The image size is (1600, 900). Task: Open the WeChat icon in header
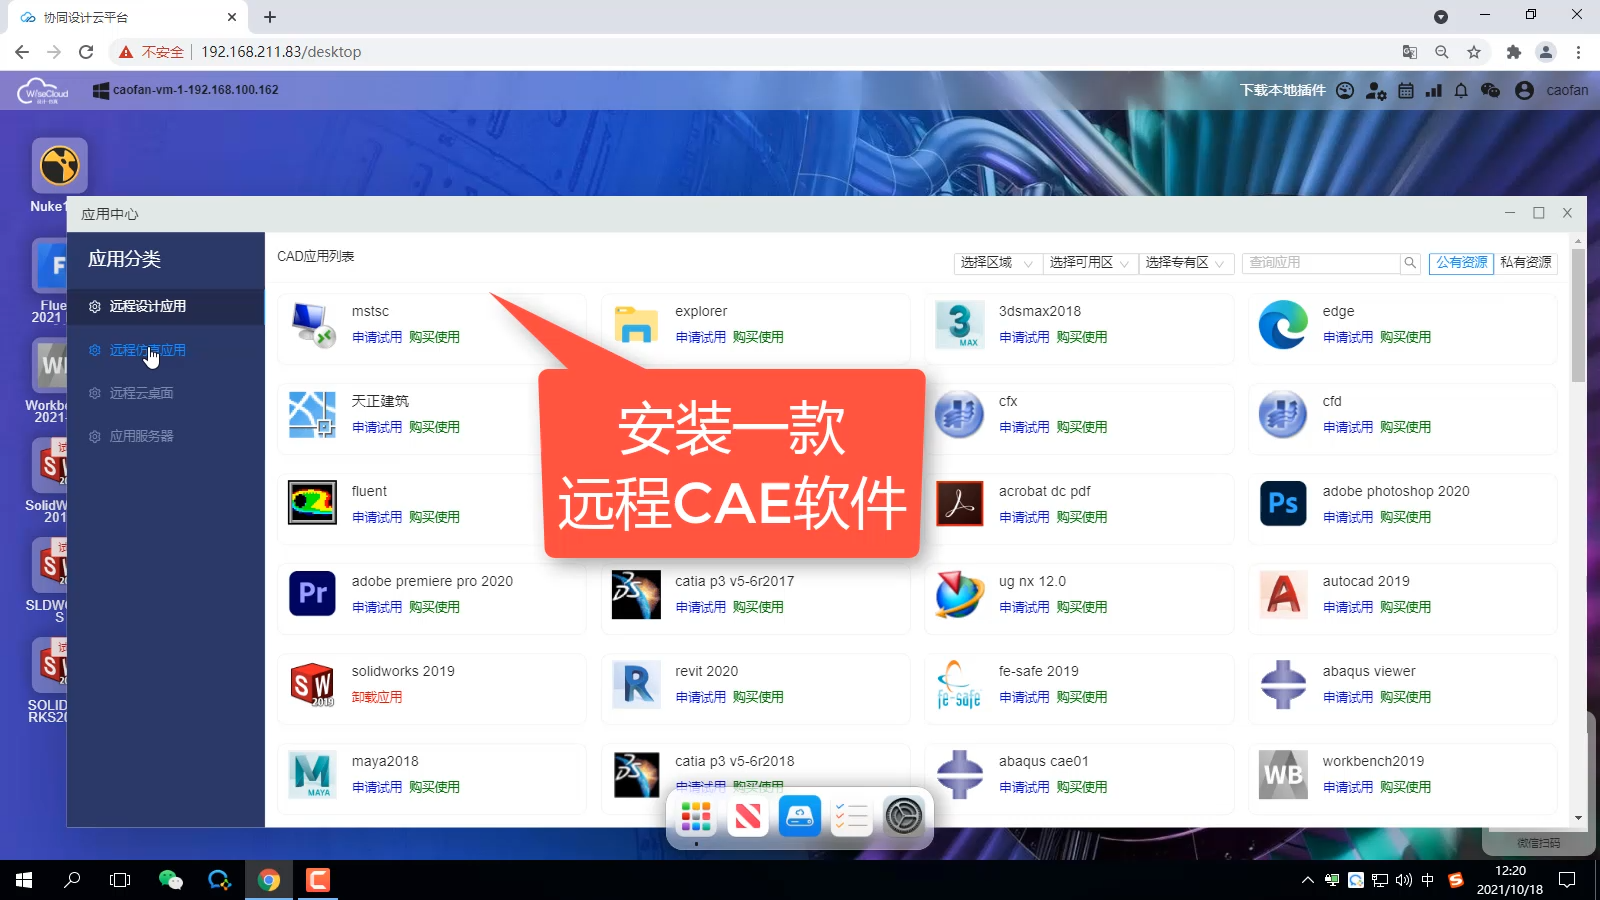(1490, 90)
